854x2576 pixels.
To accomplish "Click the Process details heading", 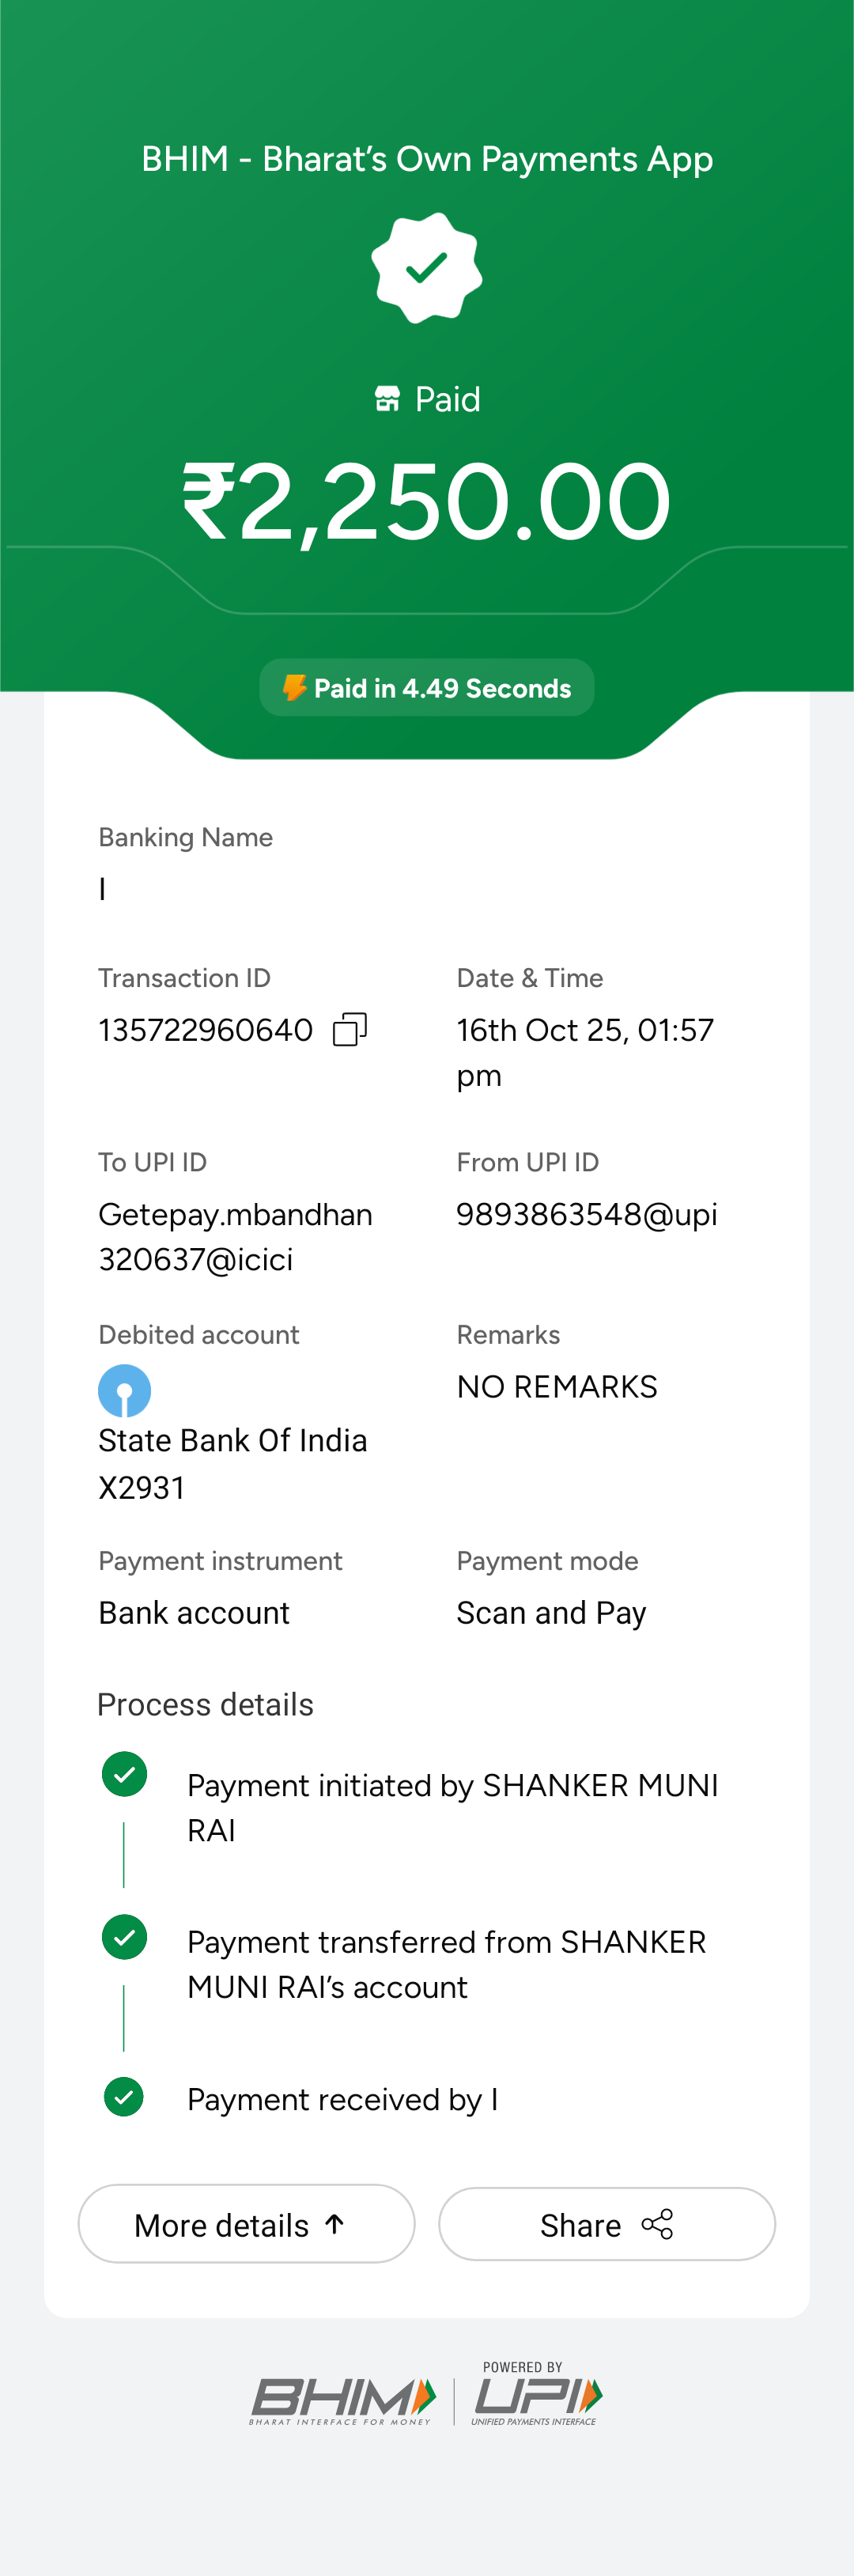I will point(206,1704).
